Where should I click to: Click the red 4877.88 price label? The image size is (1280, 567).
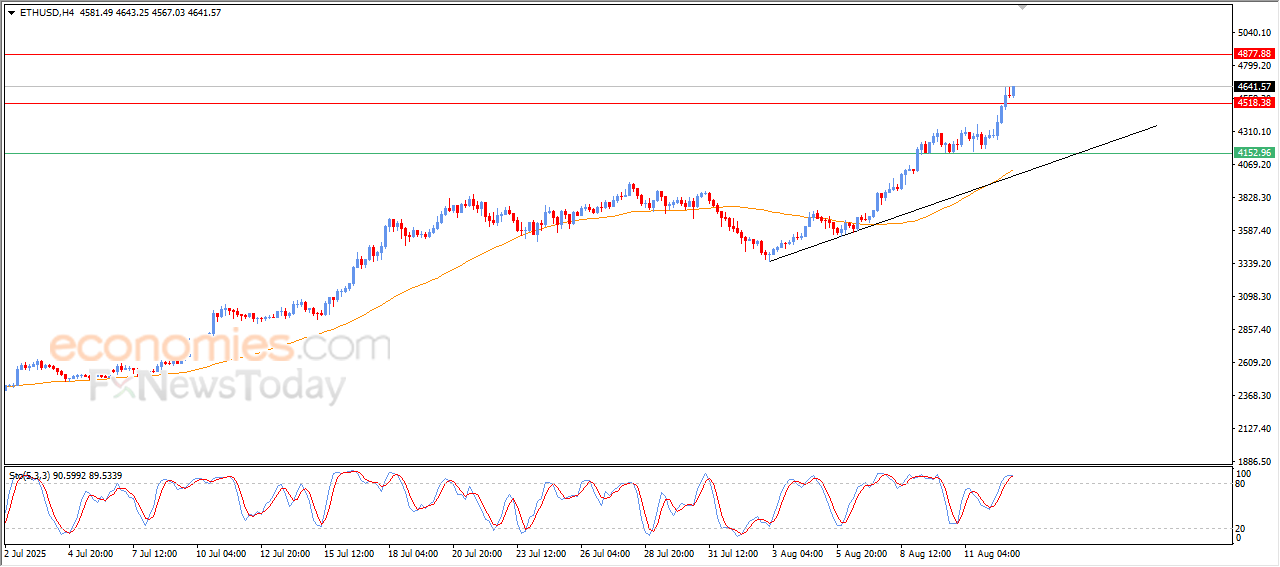click(x=1254, y=53)
